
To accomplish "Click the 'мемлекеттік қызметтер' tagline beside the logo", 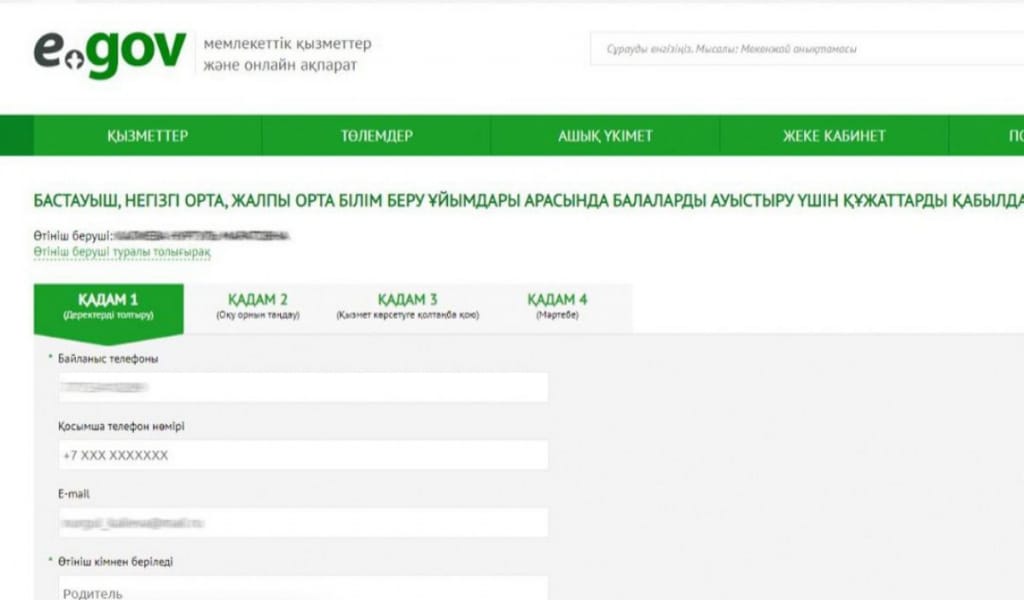I will click(x=287, y=45).
